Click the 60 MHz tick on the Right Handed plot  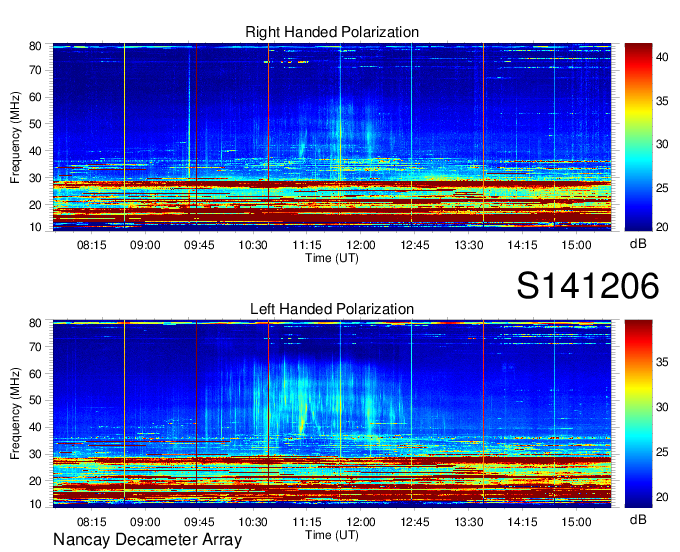pos(35,97)
